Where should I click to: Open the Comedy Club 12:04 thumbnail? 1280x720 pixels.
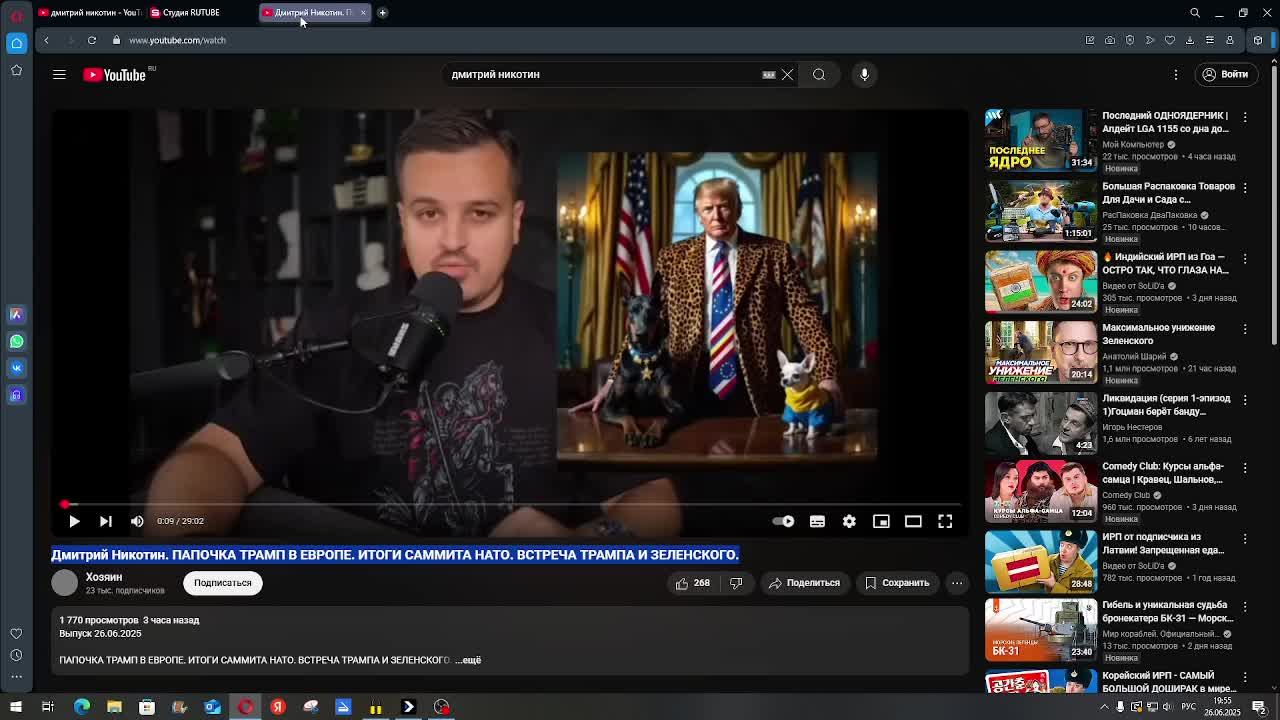[1041, 492]
